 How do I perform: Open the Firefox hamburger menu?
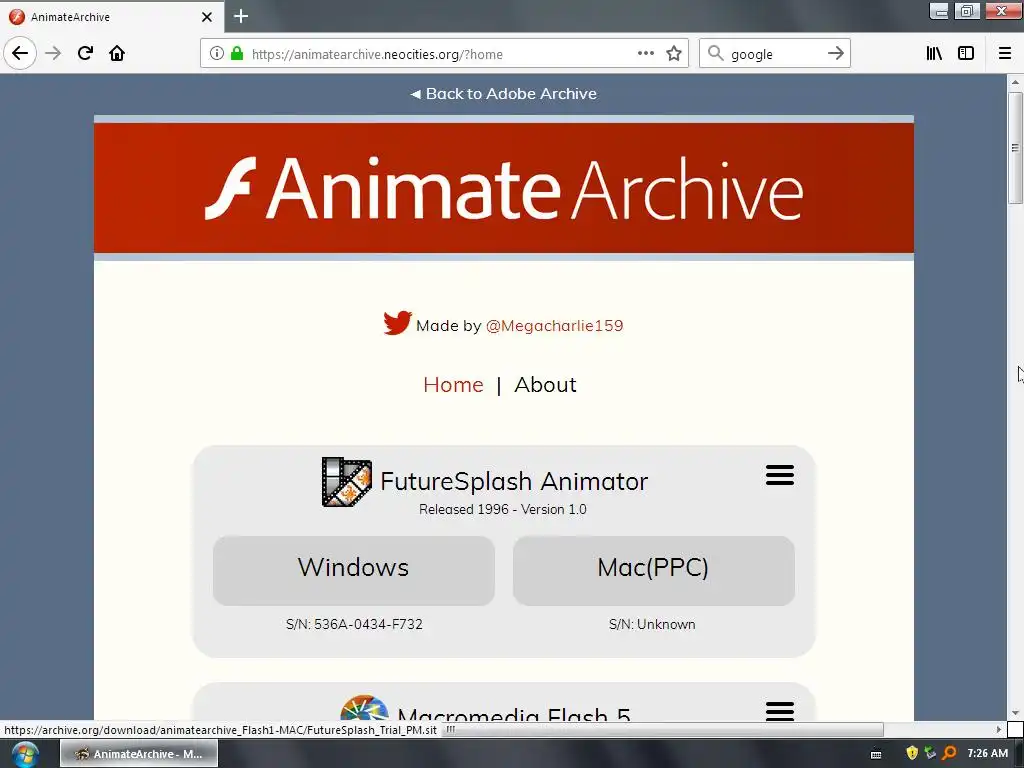[x=1005, y=54]
